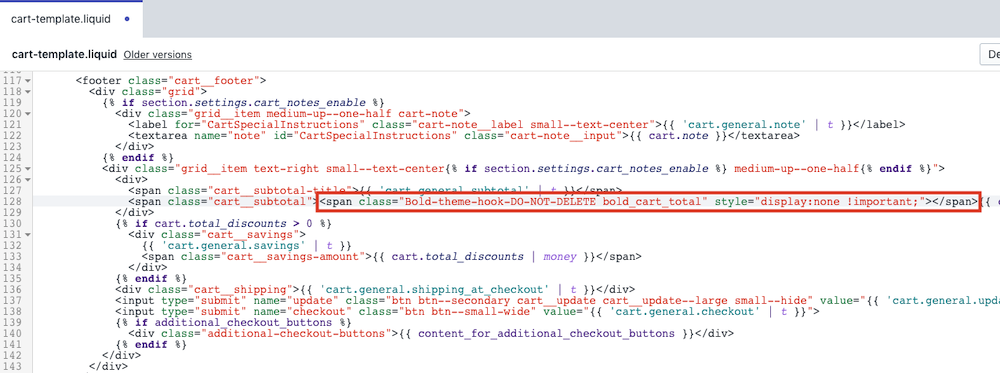Click line number 119 in the gutter
Viewport: 1000px width, 373px height.
pos(12,103)
